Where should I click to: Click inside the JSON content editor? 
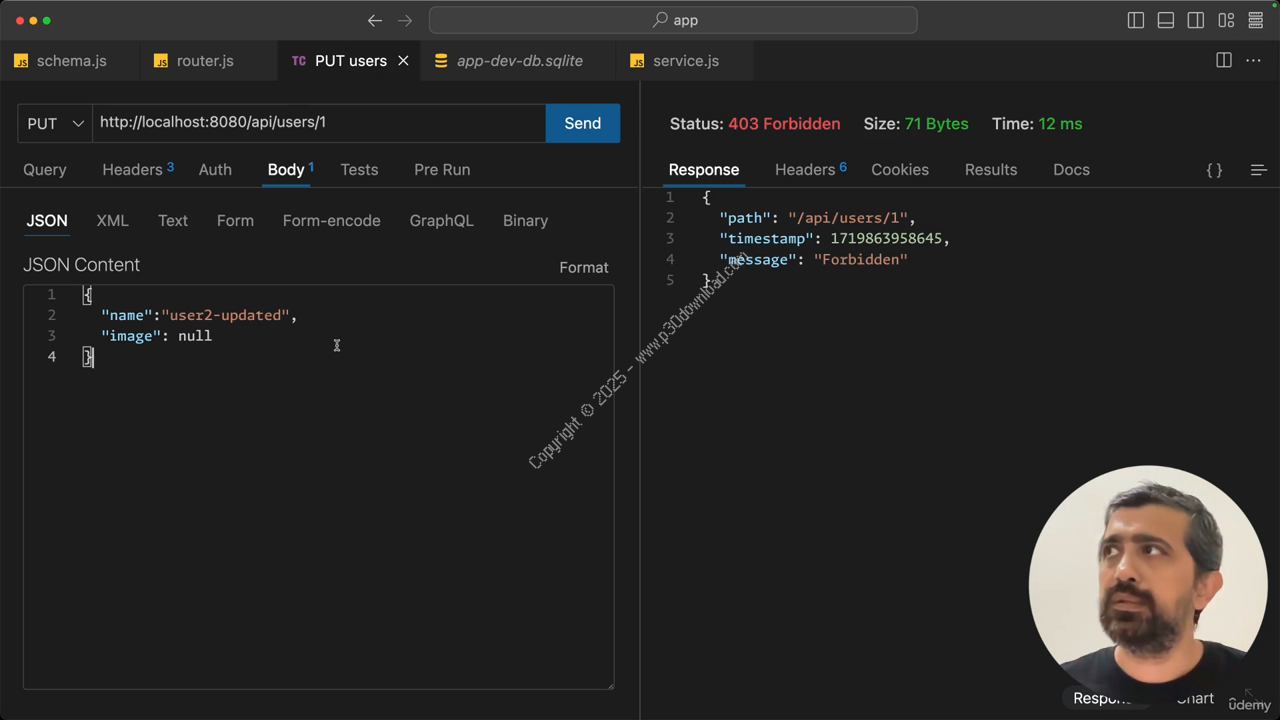coord(318,487)
